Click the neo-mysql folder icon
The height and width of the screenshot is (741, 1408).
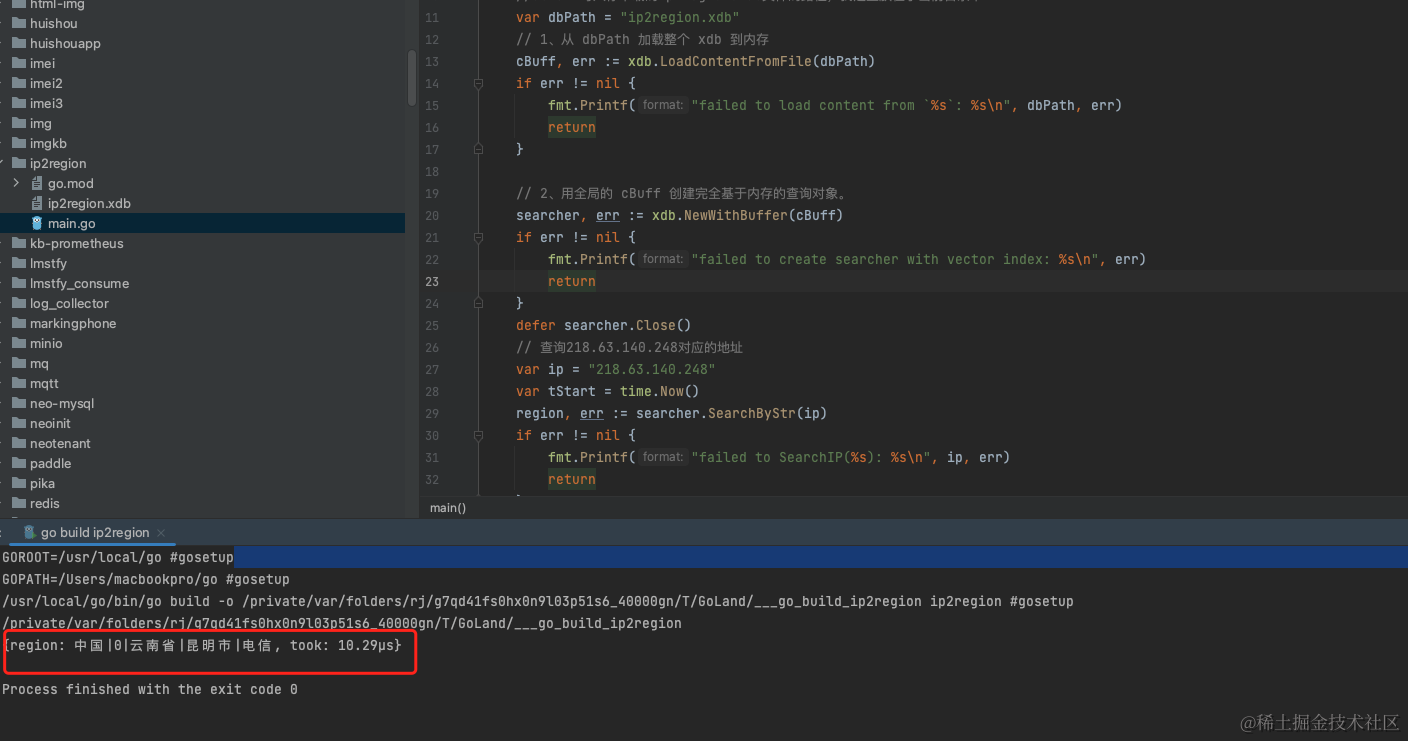click(19, 403)
